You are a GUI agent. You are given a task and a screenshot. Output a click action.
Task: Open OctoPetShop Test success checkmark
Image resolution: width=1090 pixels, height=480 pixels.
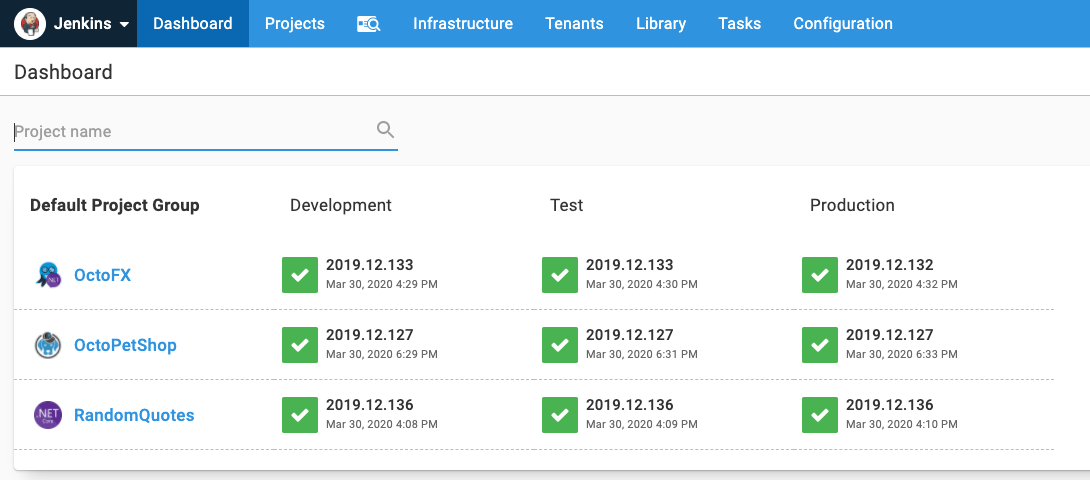(x=560, y=345)
